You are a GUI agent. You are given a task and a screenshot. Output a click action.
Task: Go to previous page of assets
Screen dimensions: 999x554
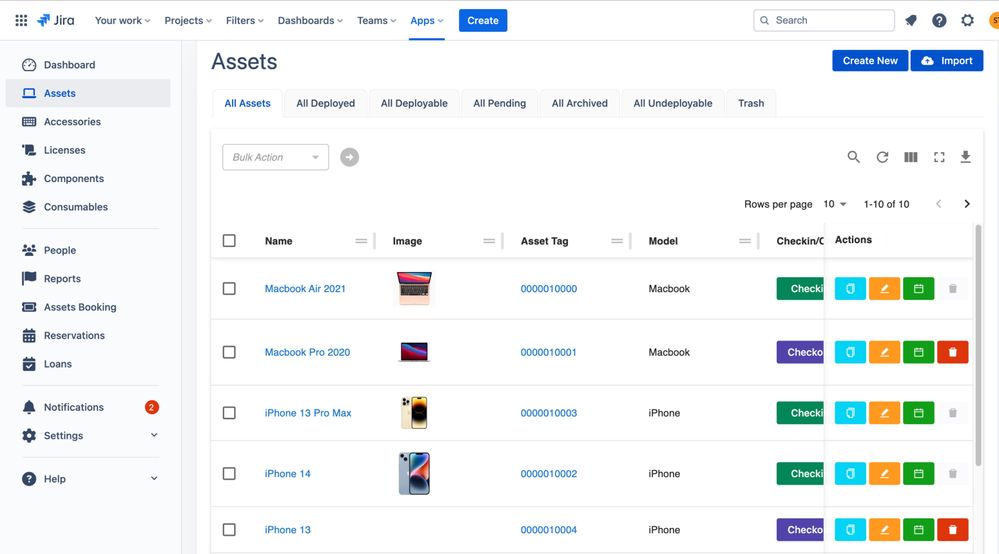tap(938, 204)
